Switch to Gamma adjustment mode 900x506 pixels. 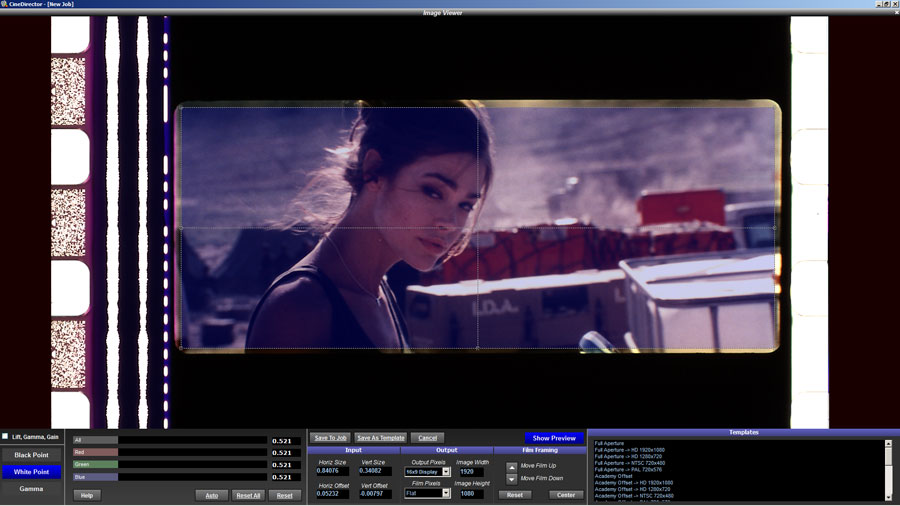(32, 489)
